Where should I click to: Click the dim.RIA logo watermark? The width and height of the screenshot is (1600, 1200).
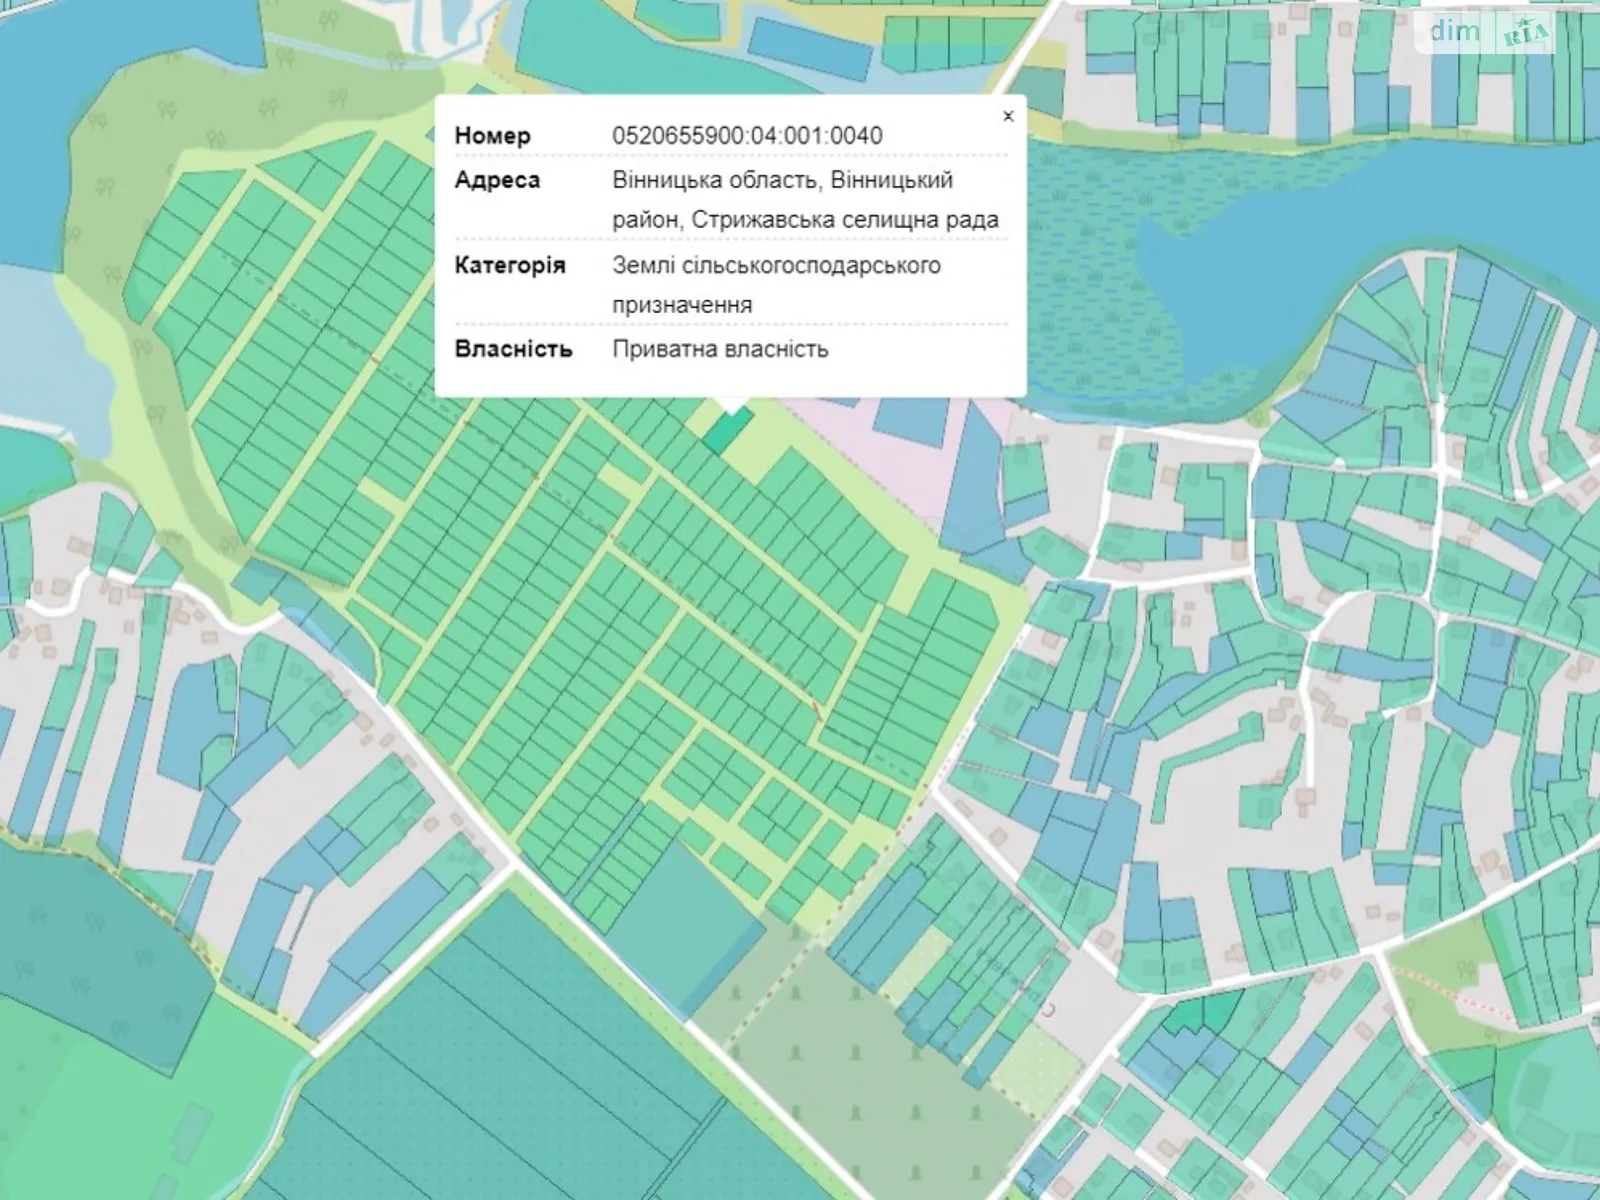click(x=1490, y=33)
